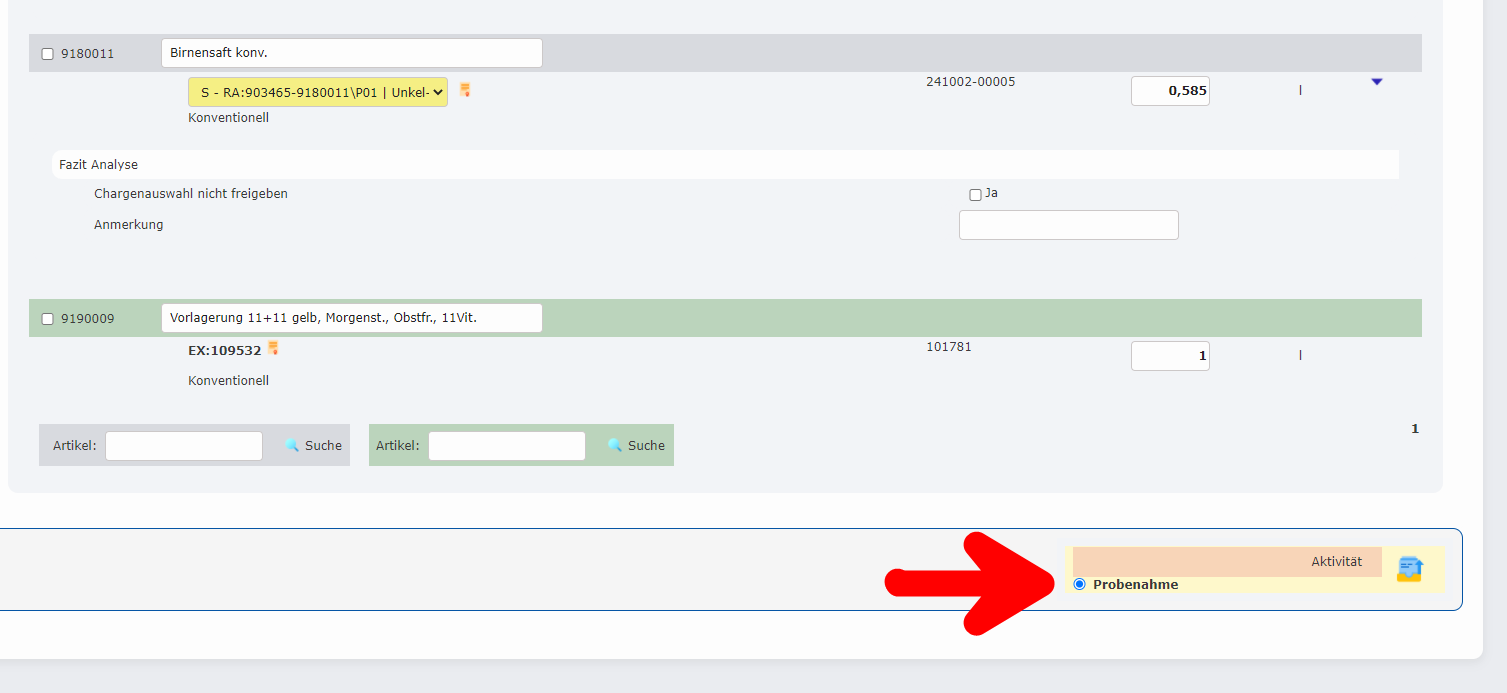The image size is (1507, 693).
Task: Click the magnifier icon in gray Artikel search
Action: 292,446
